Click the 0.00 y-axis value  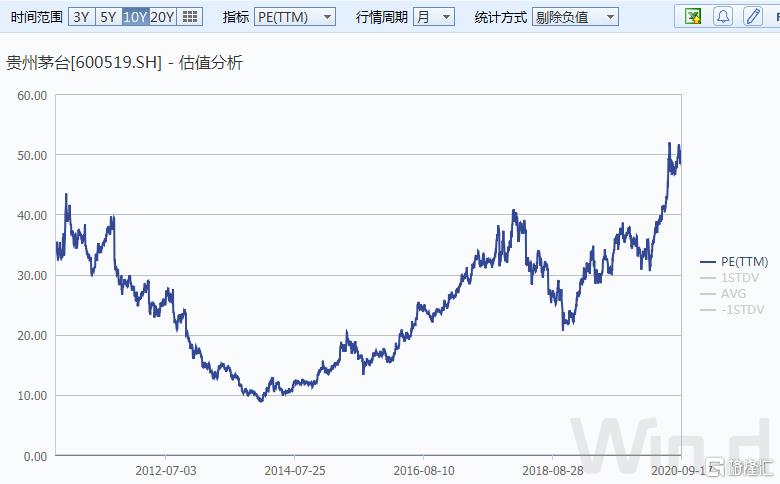[35, 456]
